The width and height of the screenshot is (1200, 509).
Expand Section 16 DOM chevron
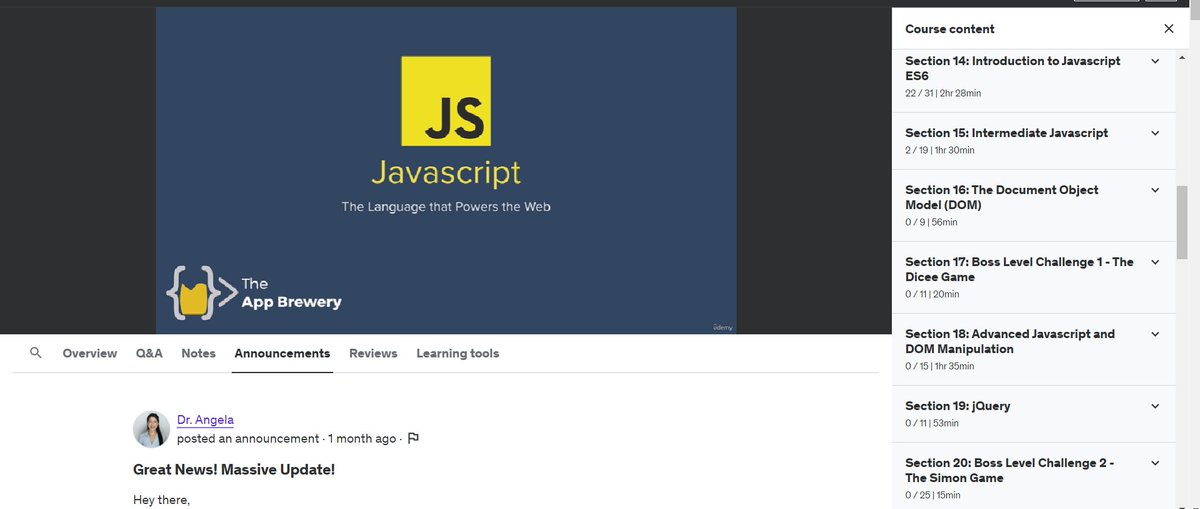click(1155, 190)
